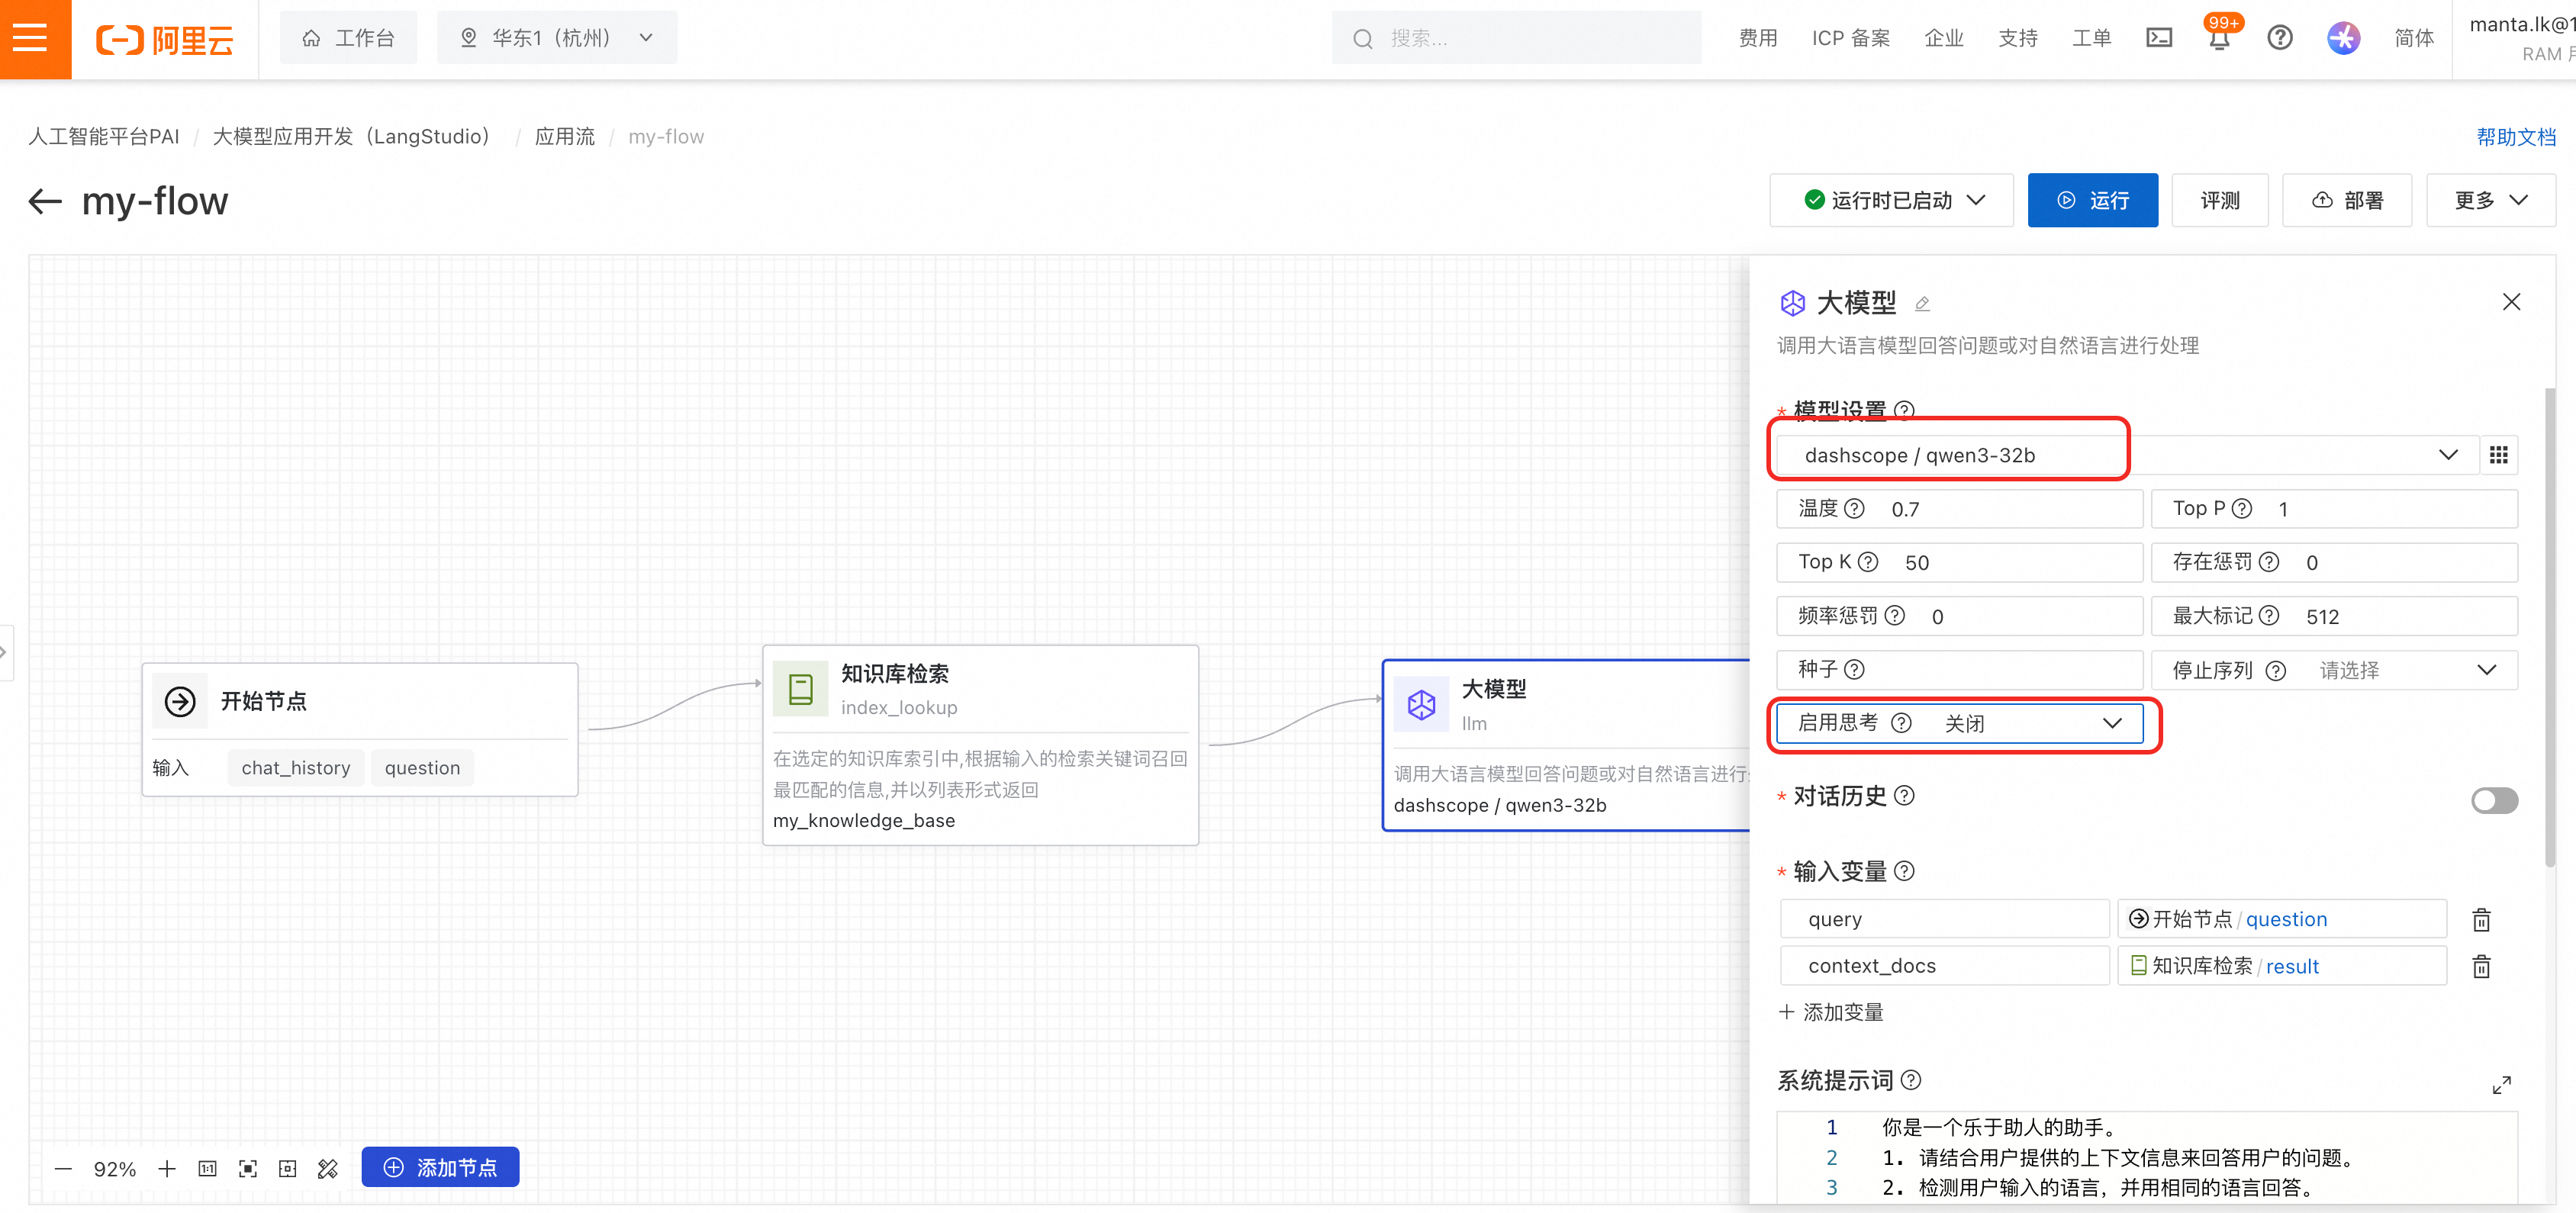The width and height of the screenshot is (2576, 1213).
Task: Open the hamburger navigation menu
Action: [x=34, y=38]
